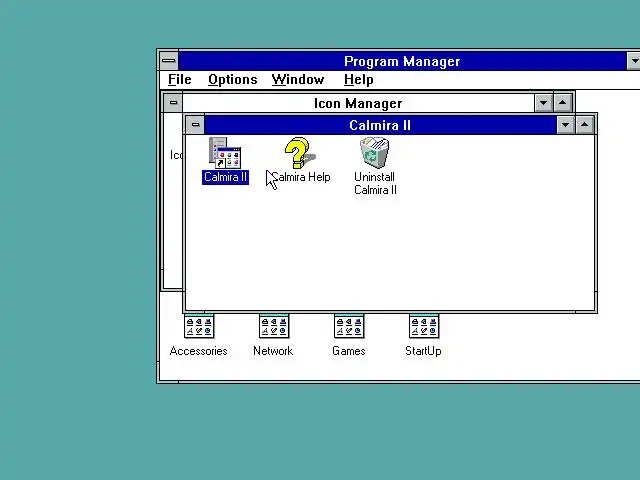The height and width of the screenshot is (480, 640).
Task: Open the File menu
Action: pos(180,79)
